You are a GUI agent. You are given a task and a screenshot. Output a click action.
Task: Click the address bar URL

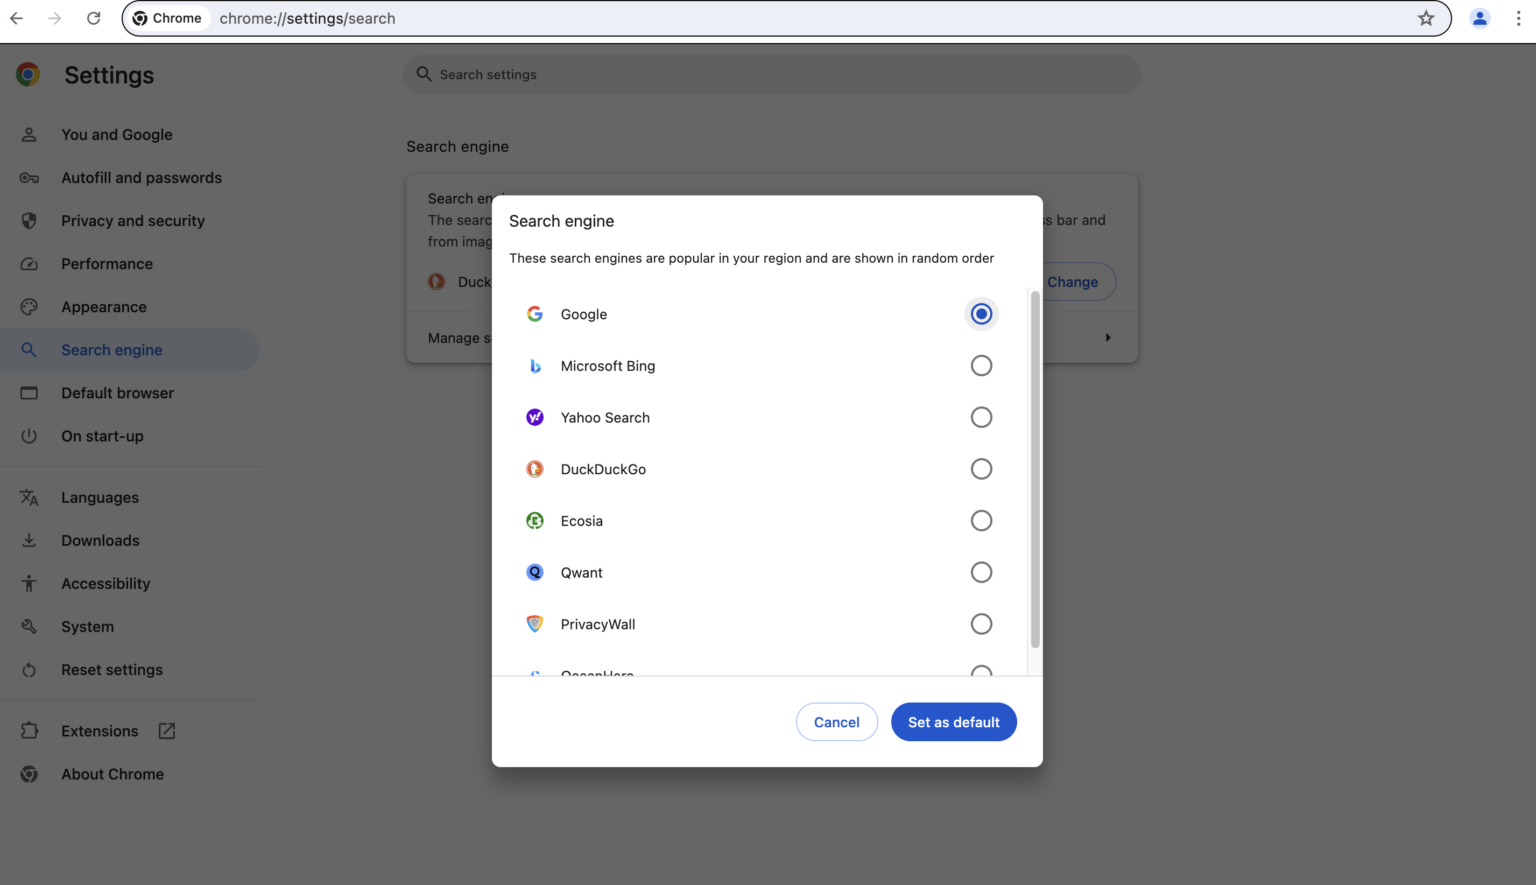[308, 18]
